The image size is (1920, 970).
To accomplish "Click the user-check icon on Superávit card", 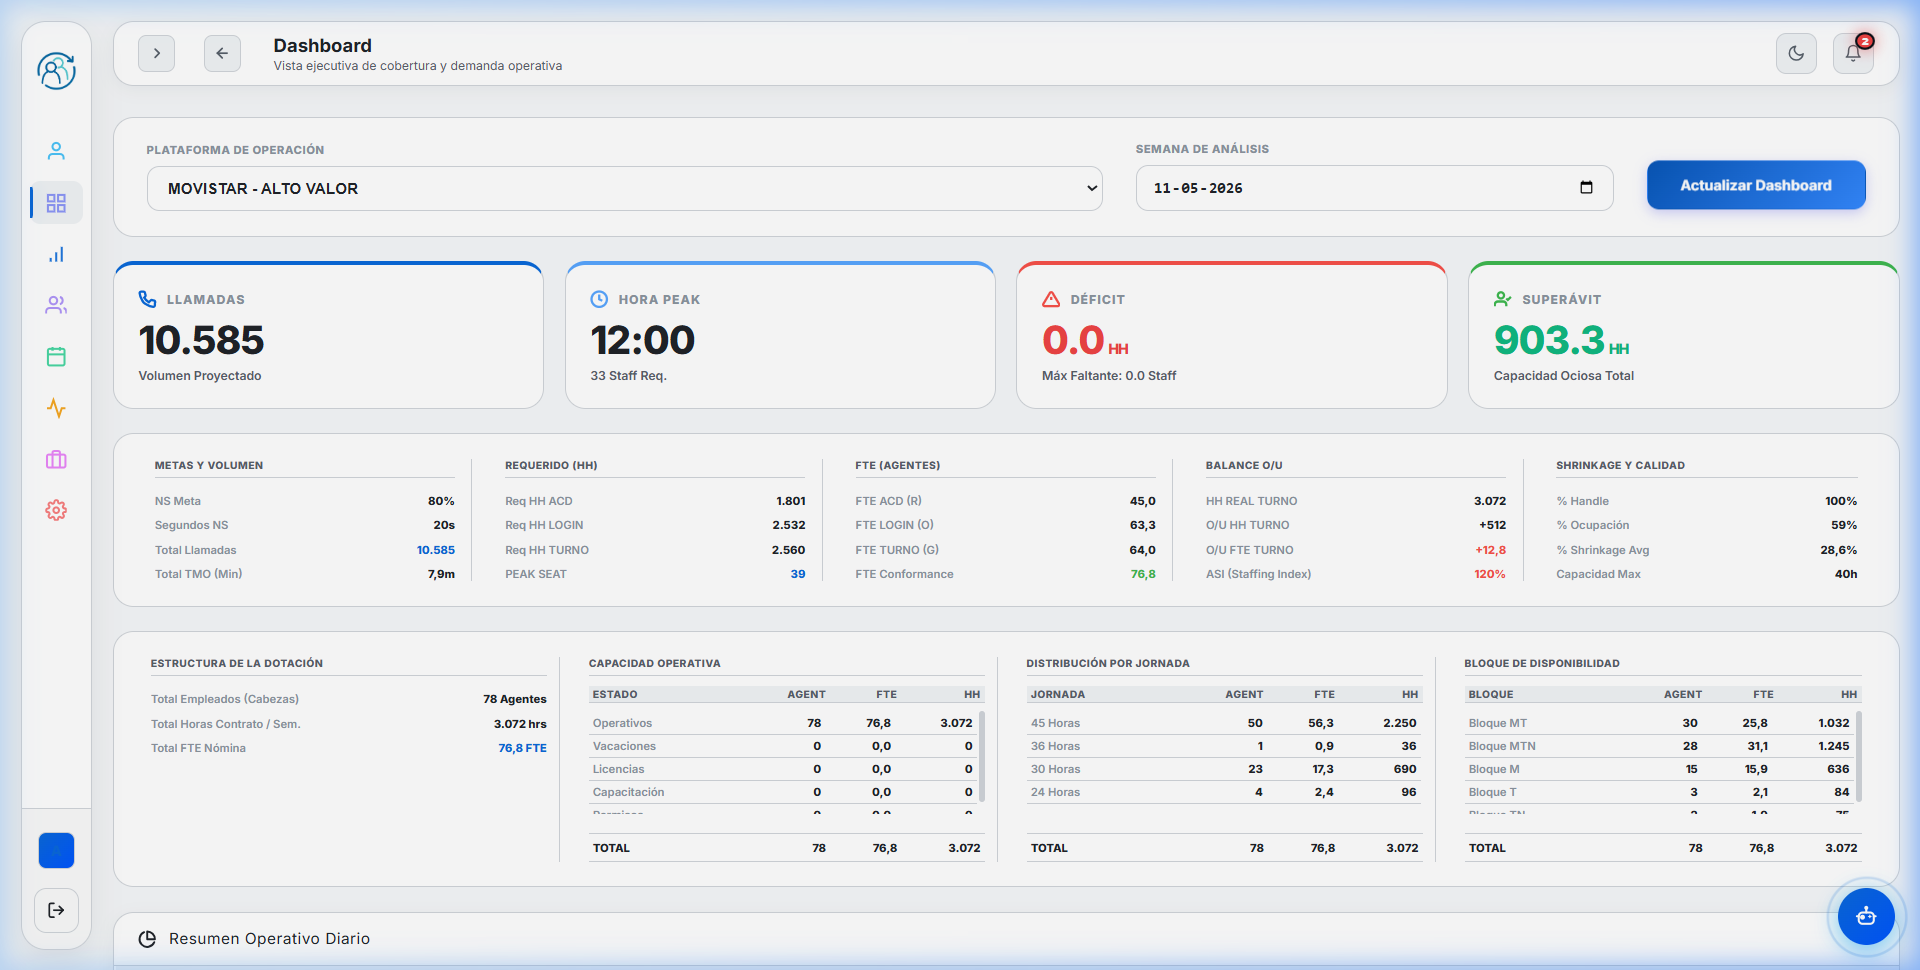I will point(1503,299).
